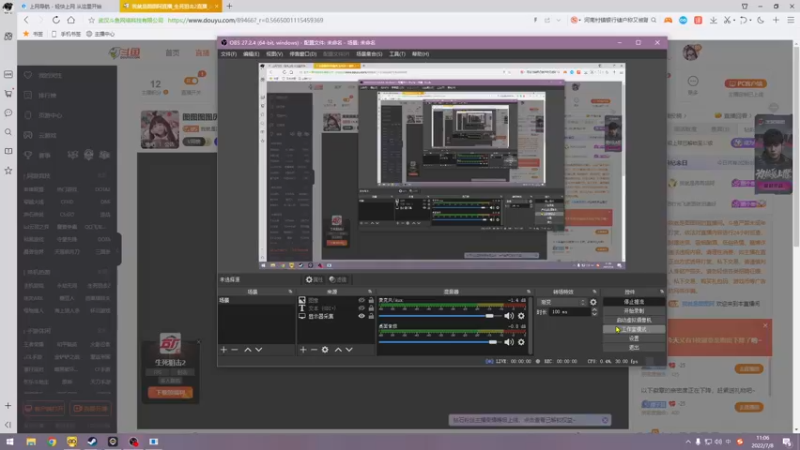Open the OBS Edit menu
Screen dimensions: 800x450
[x=251, y=54]
